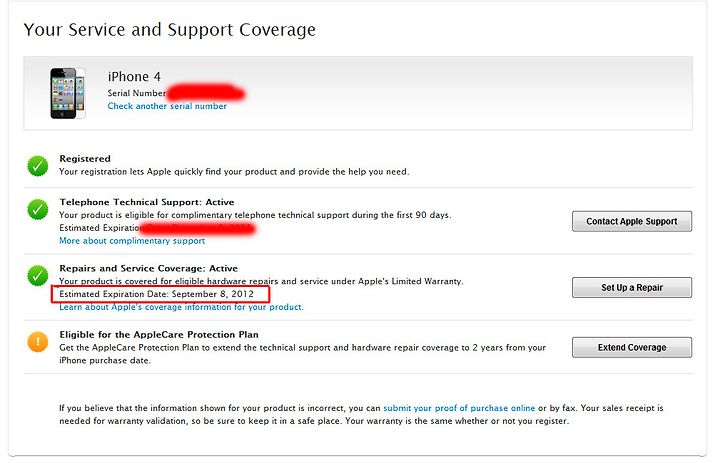The height and width of the screenshot is (463, 720).
Task: Click 'Telephone Technical Support: Active' heading
Action: pos(147,202)
